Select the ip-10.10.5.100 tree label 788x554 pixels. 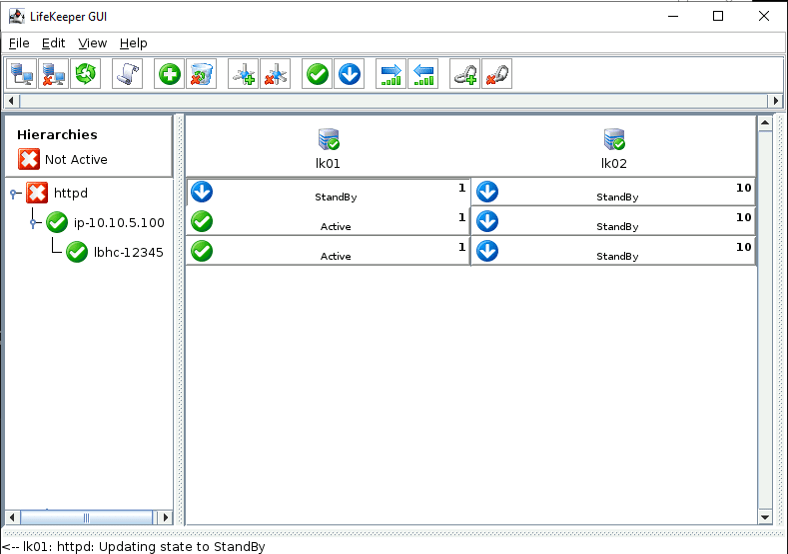pyautogui.click(x=119, y=223)
